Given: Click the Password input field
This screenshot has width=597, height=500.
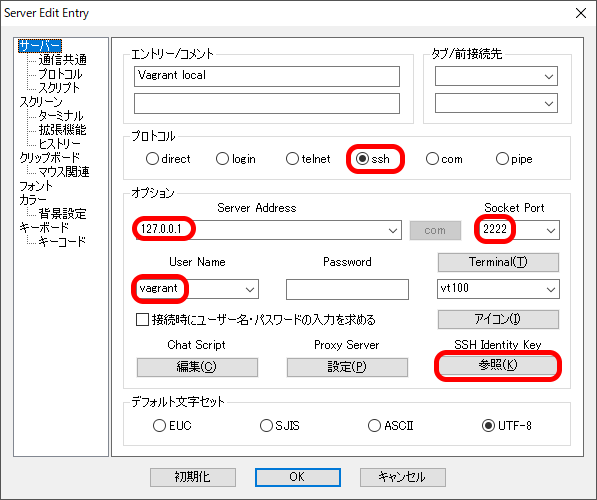Looking at the screenshot, I should point(347,289).
